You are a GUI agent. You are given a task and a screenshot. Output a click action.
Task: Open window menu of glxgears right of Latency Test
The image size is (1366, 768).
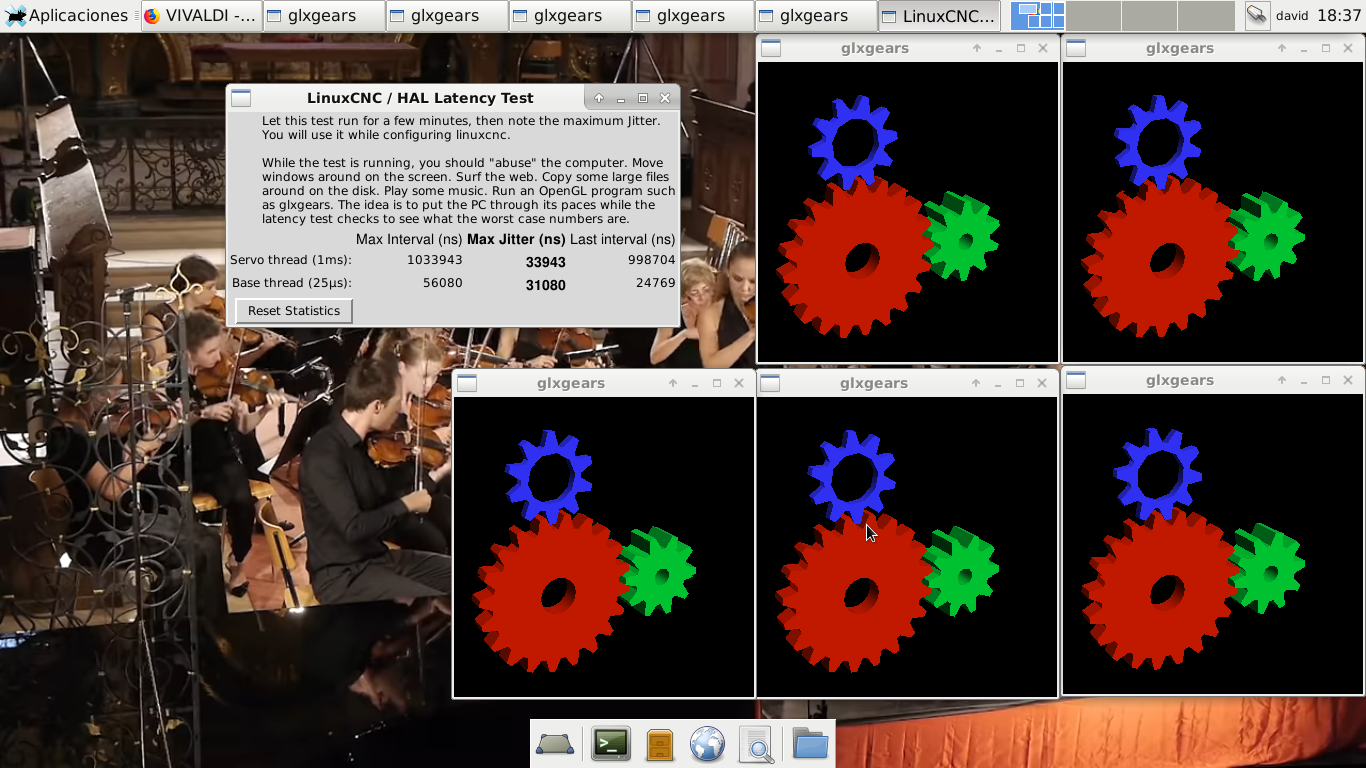coord(770,48)
